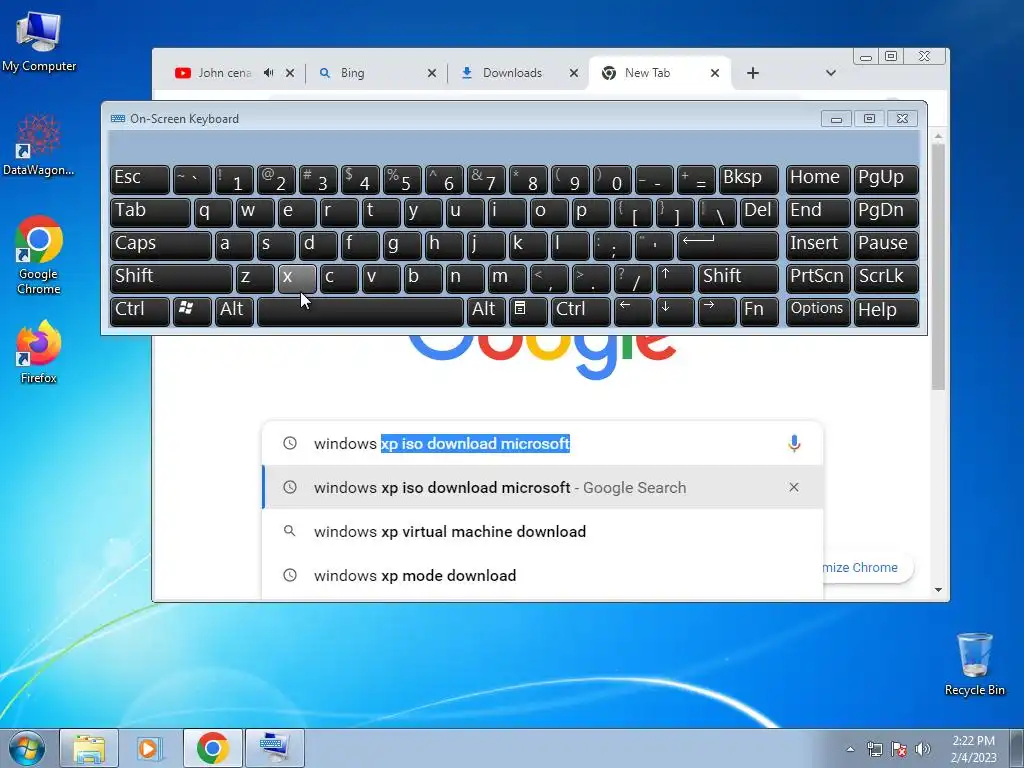Toggle the right Alt key
1024x768 pixels.
486,312
